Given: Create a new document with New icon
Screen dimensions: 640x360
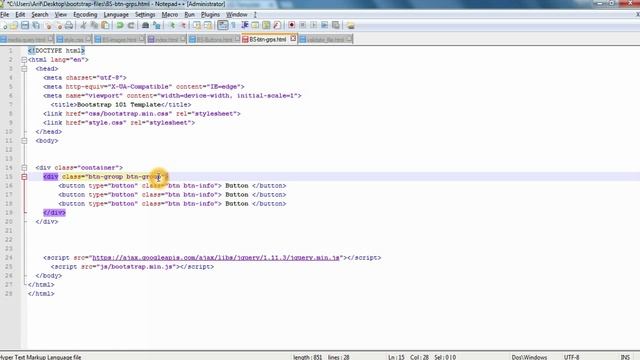Looking at the screenshot, I should click(4, 25).
